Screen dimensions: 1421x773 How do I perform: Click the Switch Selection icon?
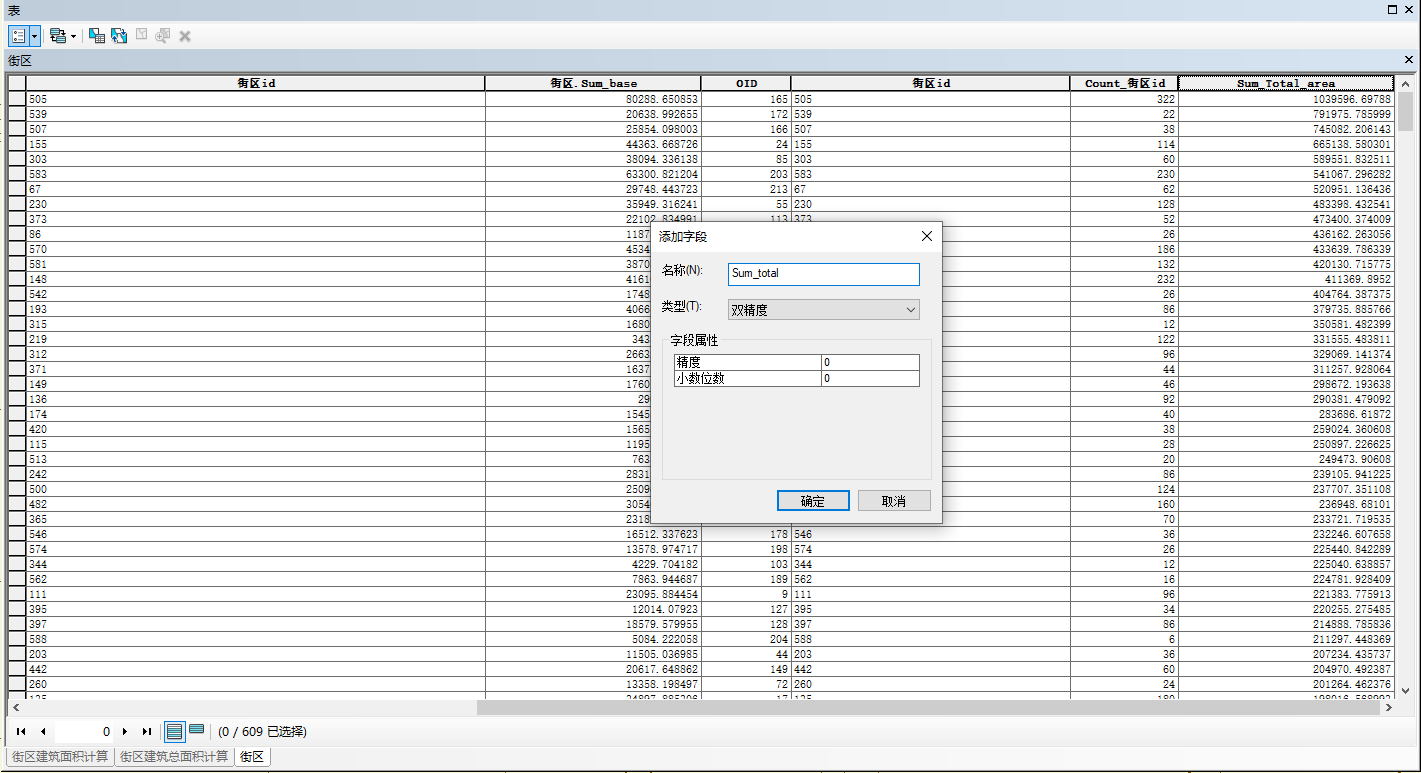(119, 36)
